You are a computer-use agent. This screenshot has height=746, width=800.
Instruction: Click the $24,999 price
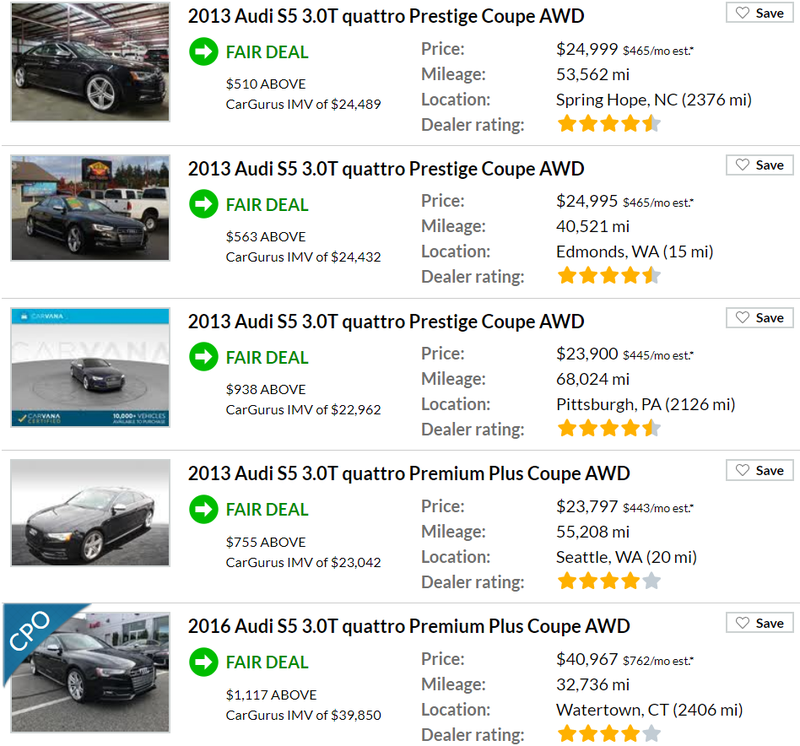587,49
